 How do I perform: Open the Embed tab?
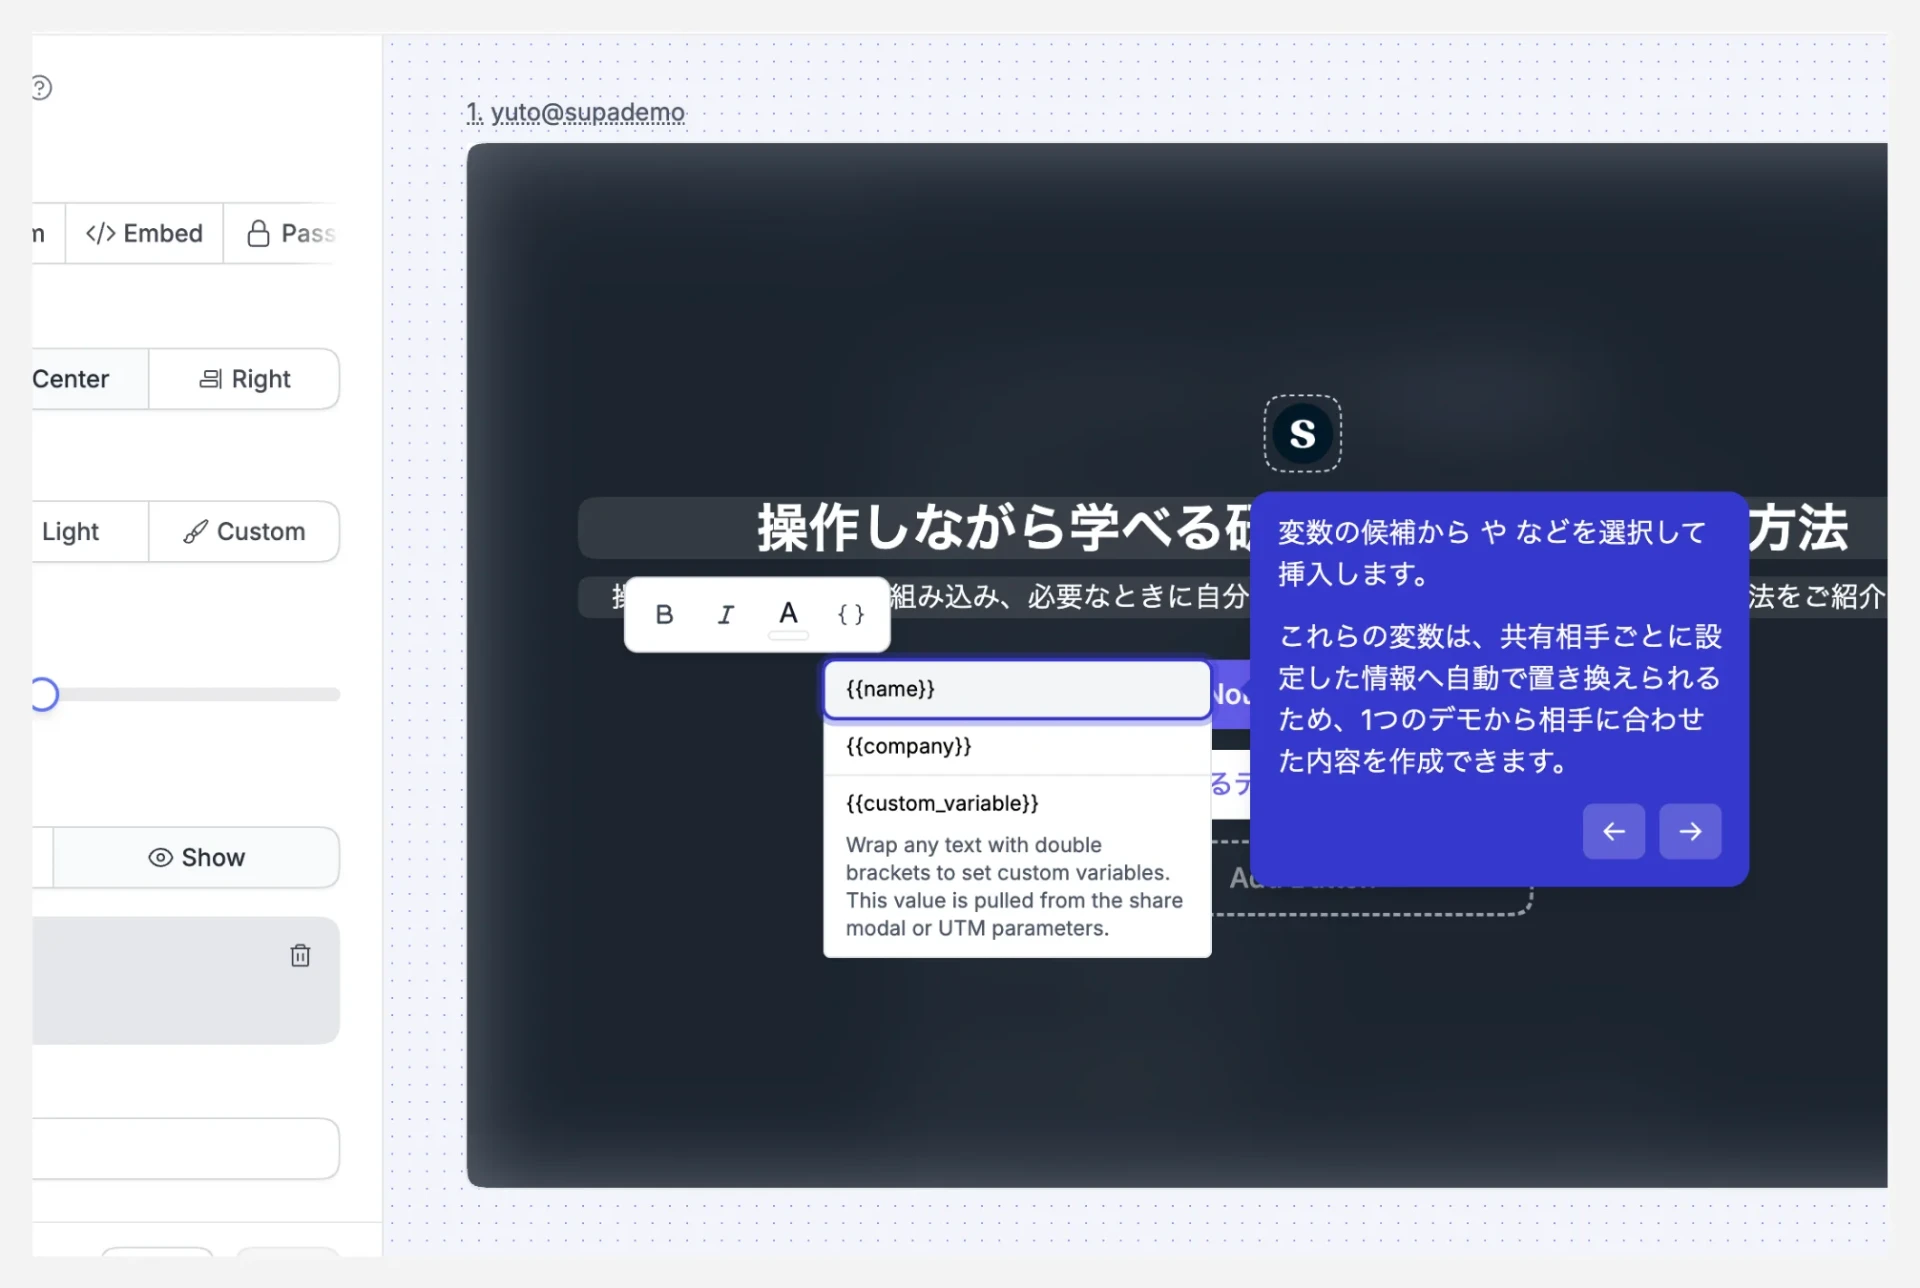[x=144, y=233]
